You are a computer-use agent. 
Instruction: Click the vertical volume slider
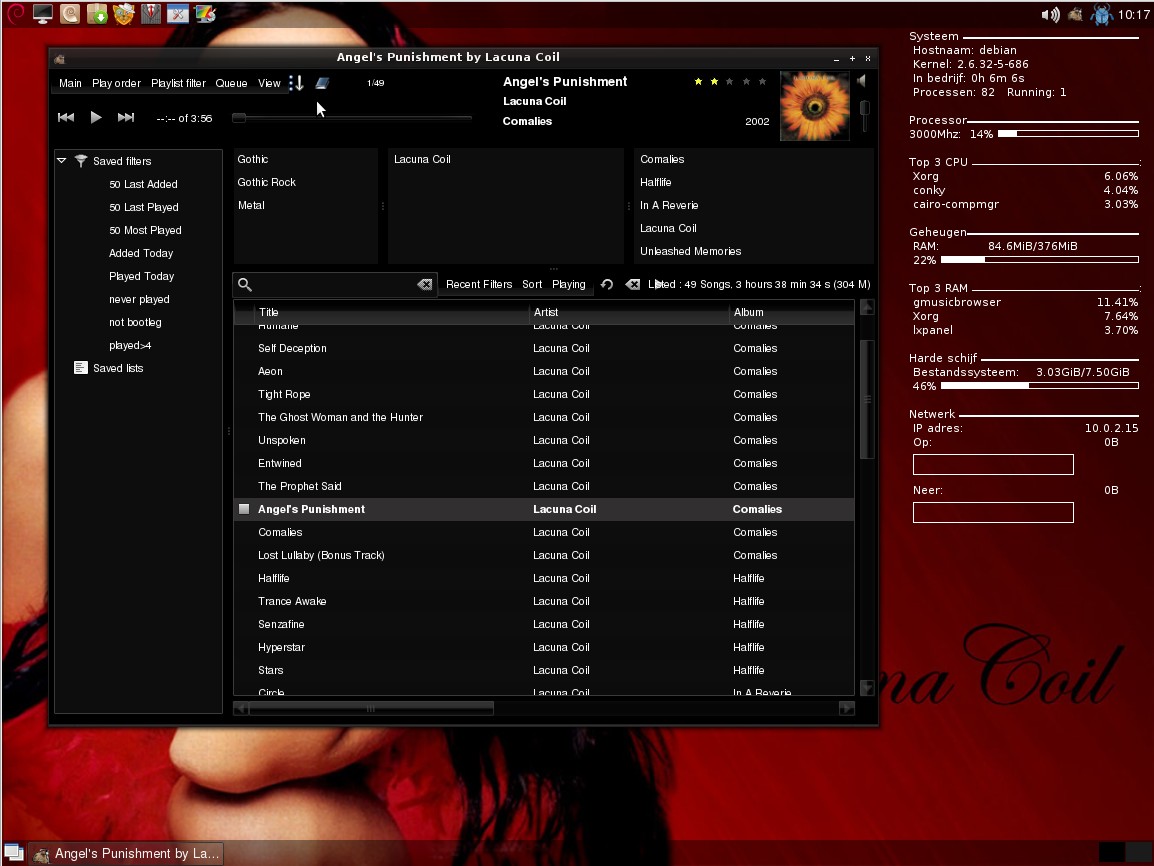(x=865, y=116)
